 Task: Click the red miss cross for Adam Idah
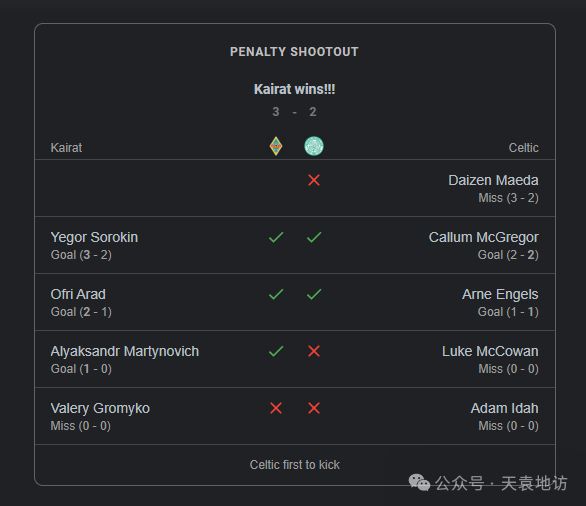click(314, 408)
